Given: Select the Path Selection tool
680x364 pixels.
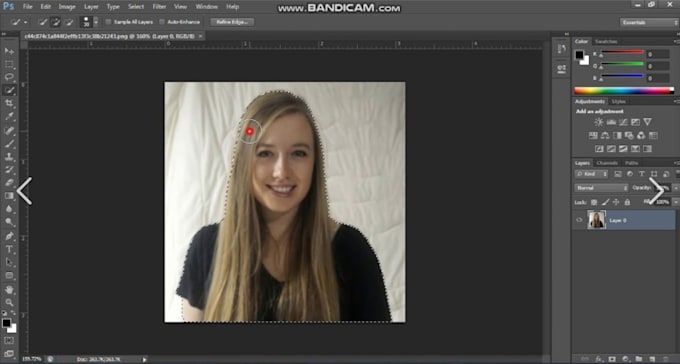Looking at the screenshot, I should point(9,262).
